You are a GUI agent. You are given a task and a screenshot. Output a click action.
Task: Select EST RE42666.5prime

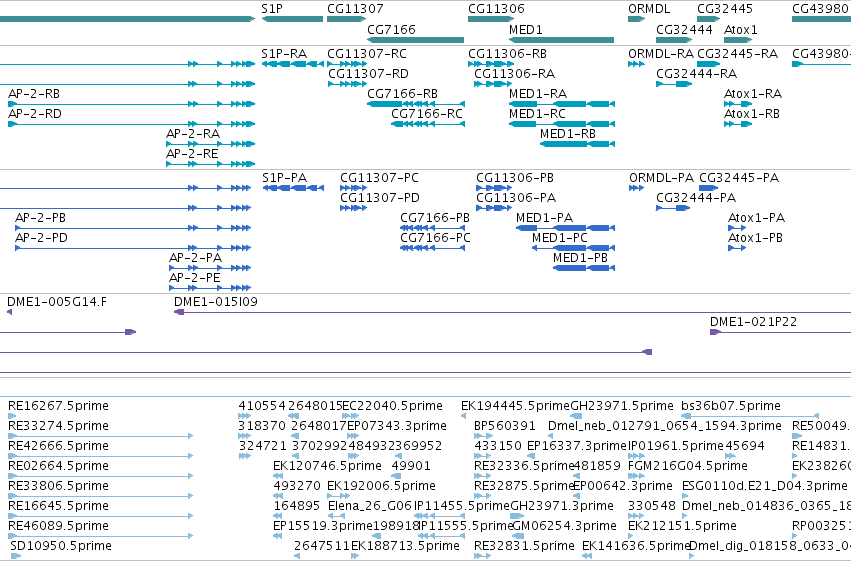pos(58,446)
